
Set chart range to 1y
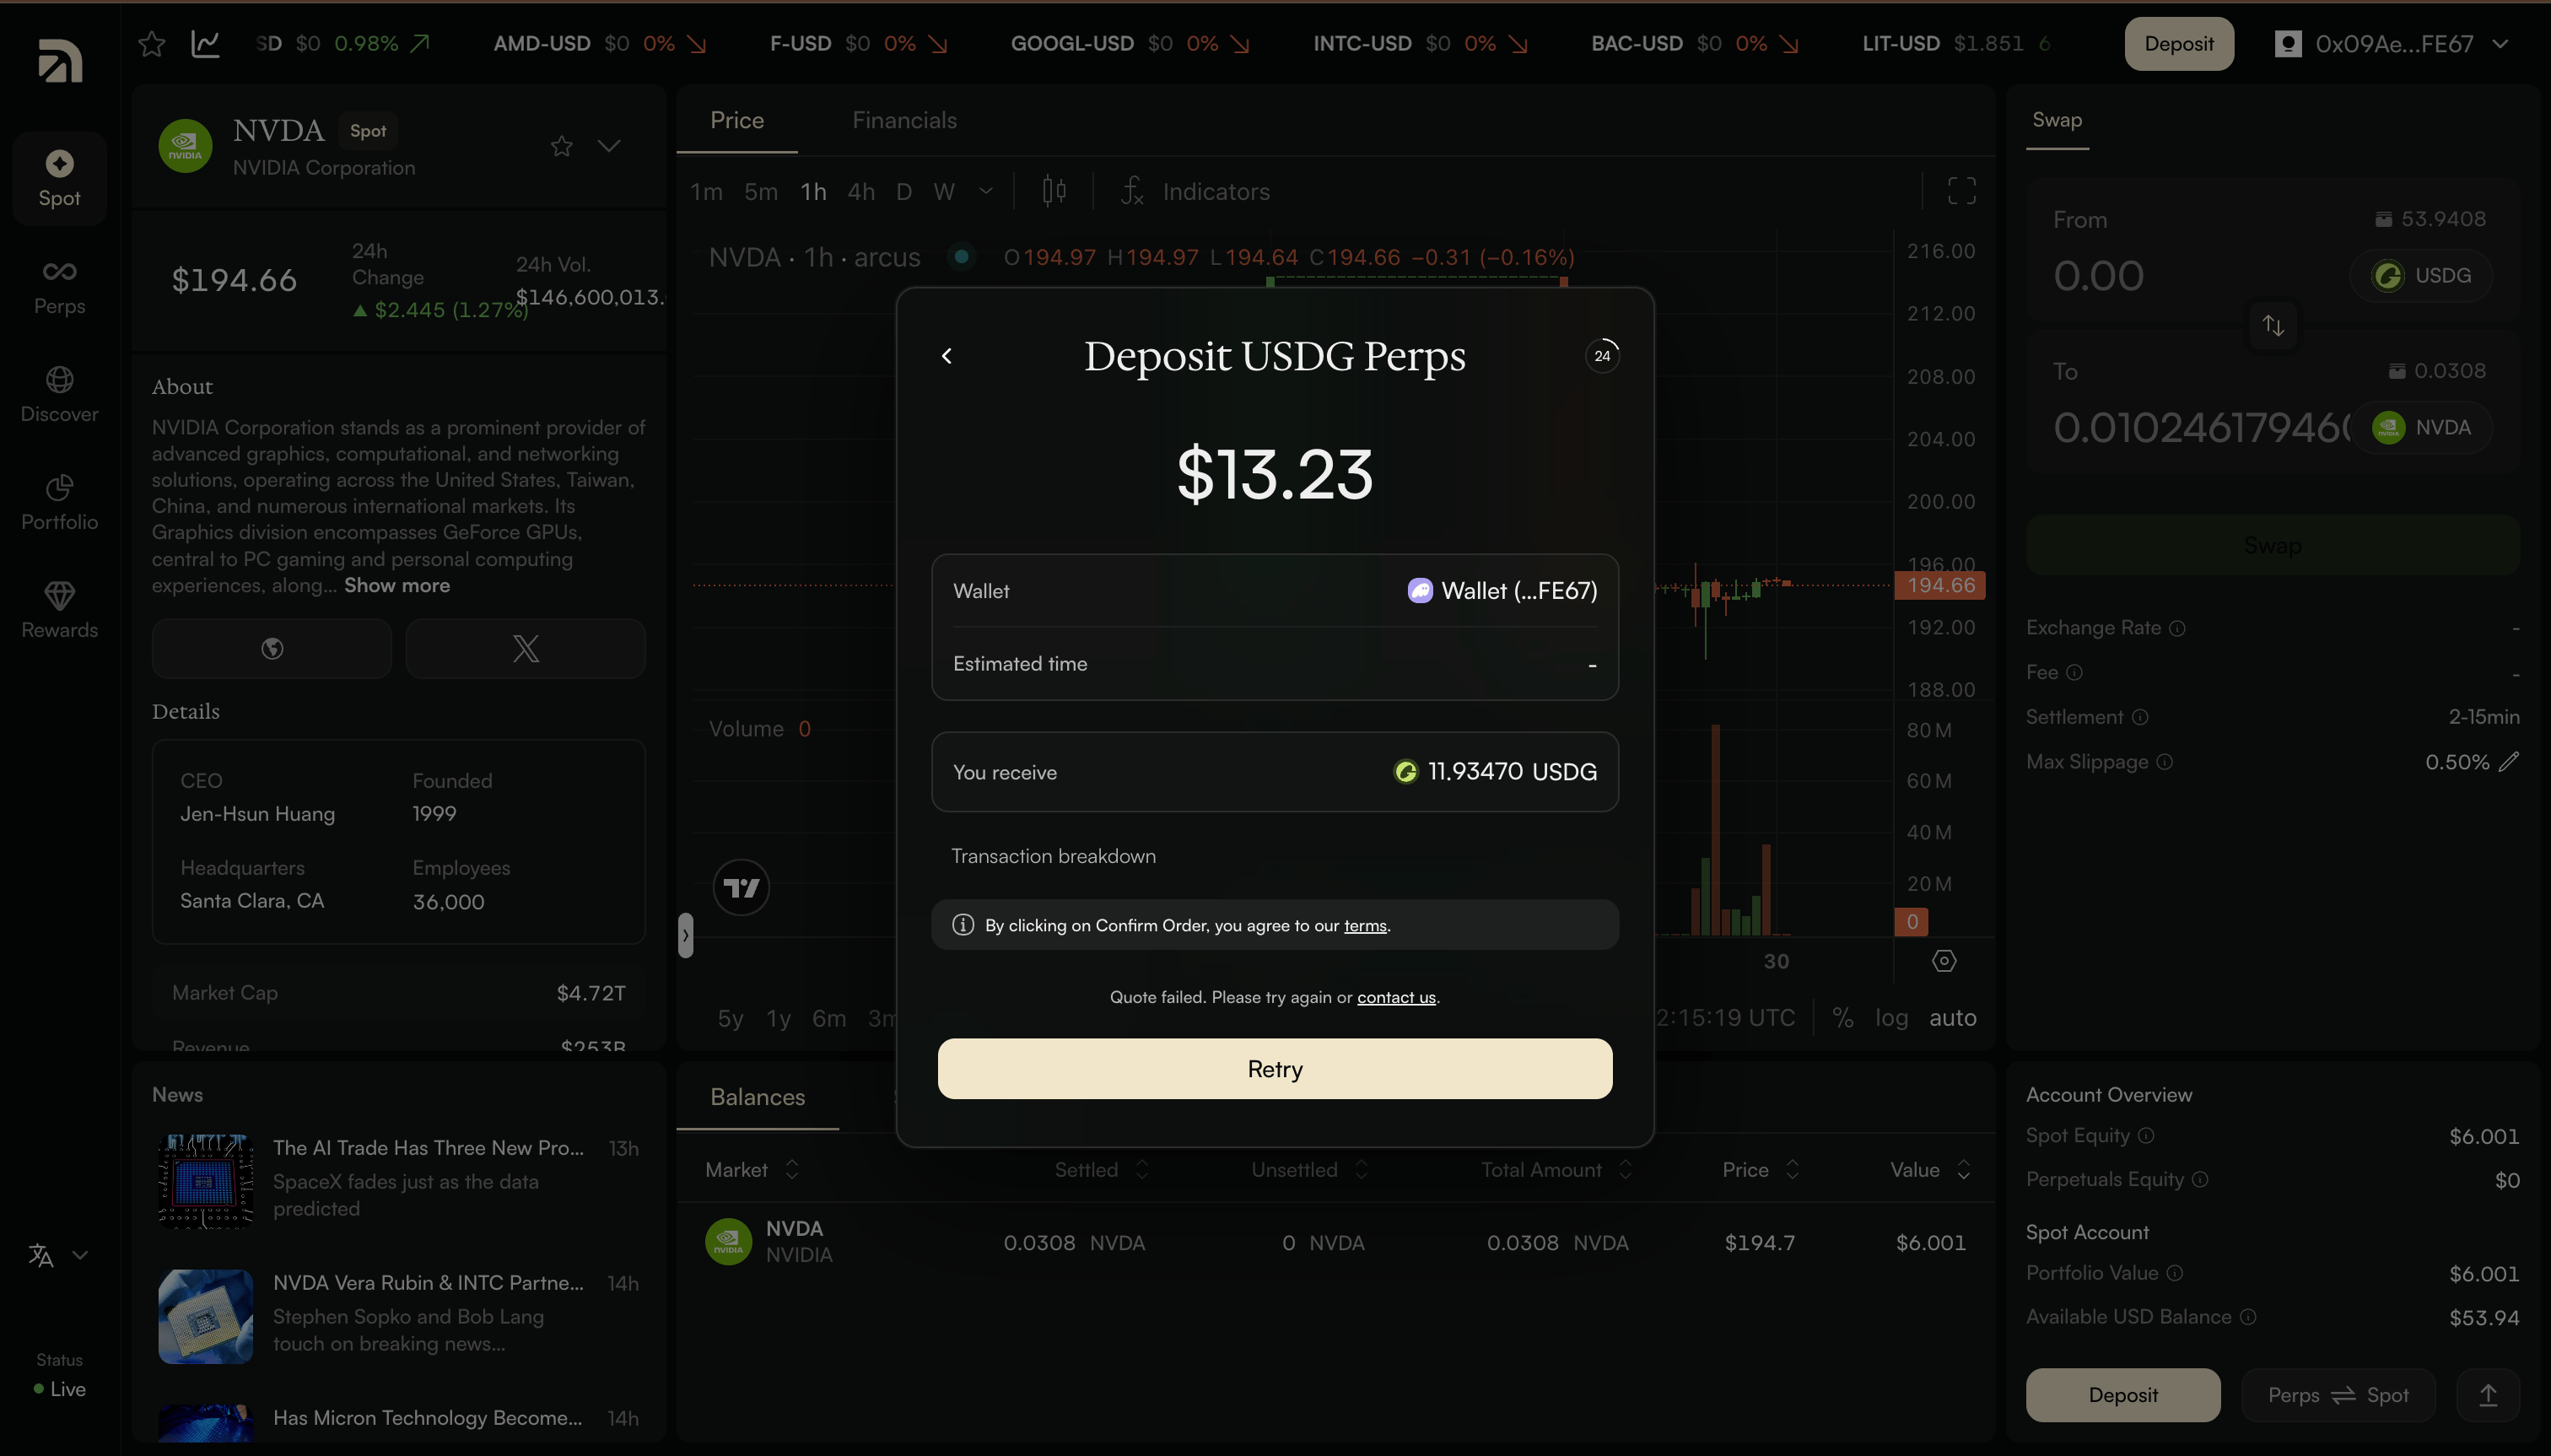778,1018
